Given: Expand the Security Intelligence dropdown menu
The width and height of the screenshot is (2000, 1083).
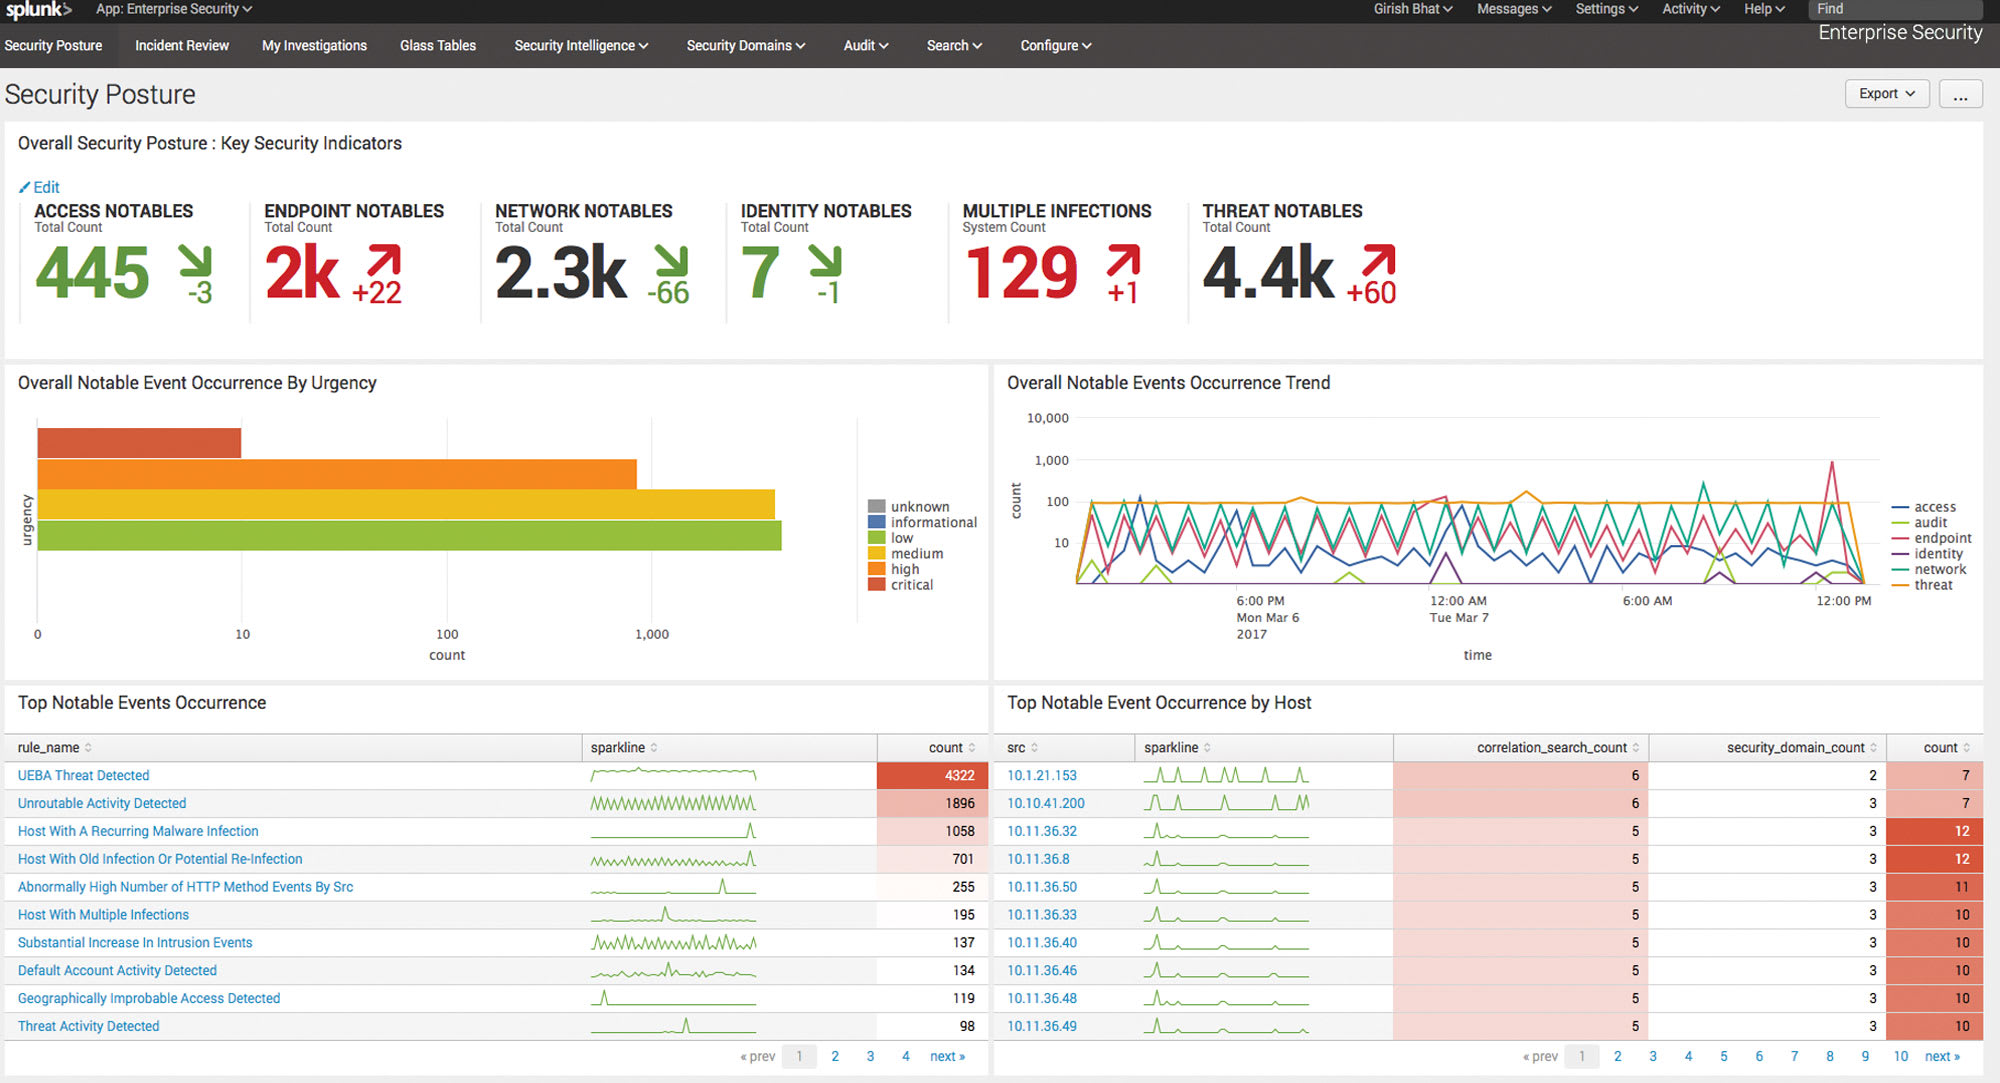Looking at the screenshot, I should coord(581,45).
